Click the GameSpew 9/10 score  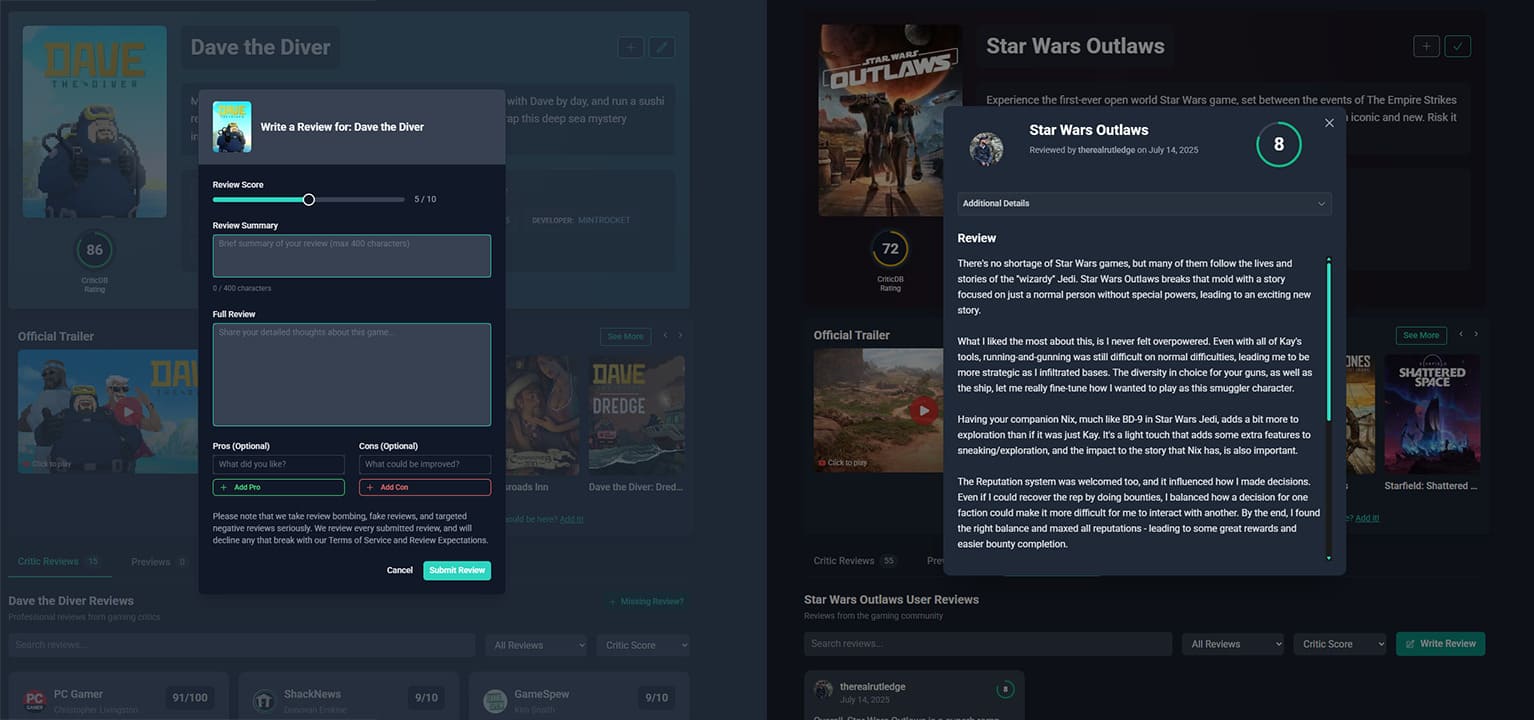tap(656, 698)
